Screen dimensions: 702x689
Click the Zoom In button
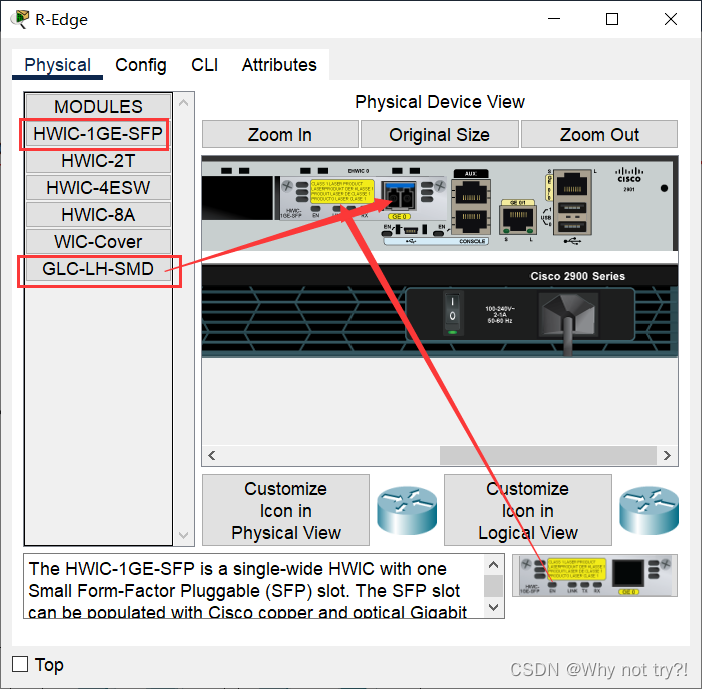(x=280, y=134)
